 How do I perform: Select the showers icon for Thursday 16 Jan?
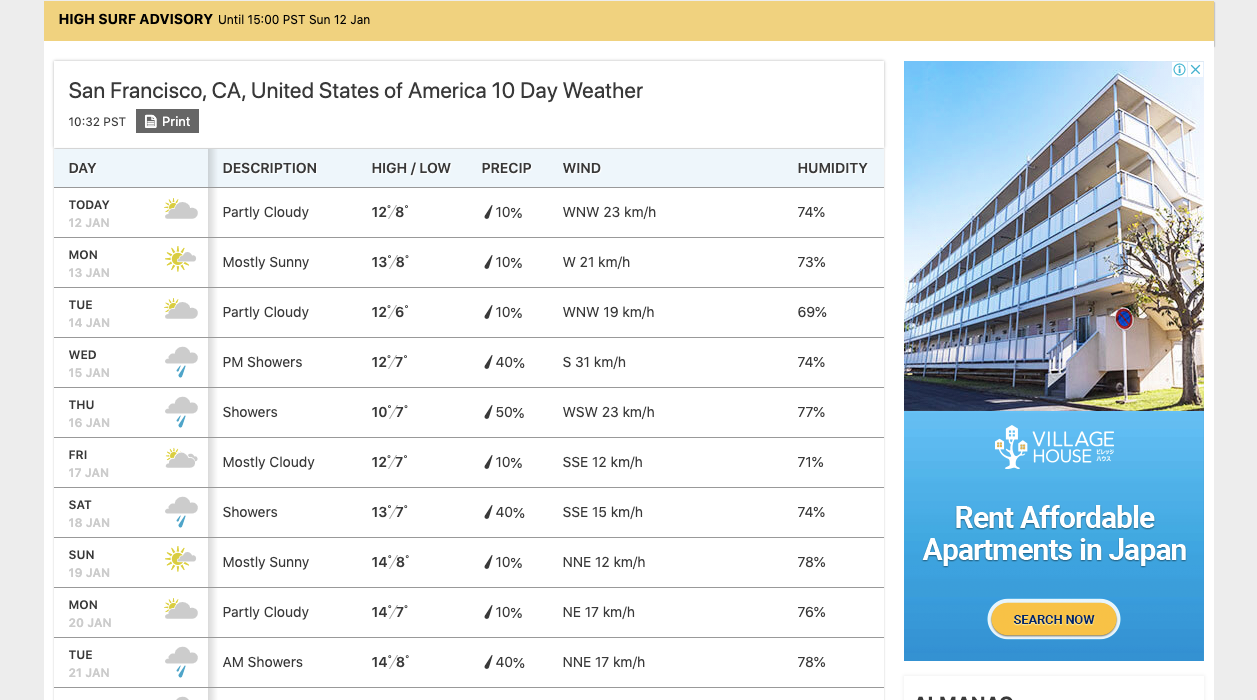(181, 412)
